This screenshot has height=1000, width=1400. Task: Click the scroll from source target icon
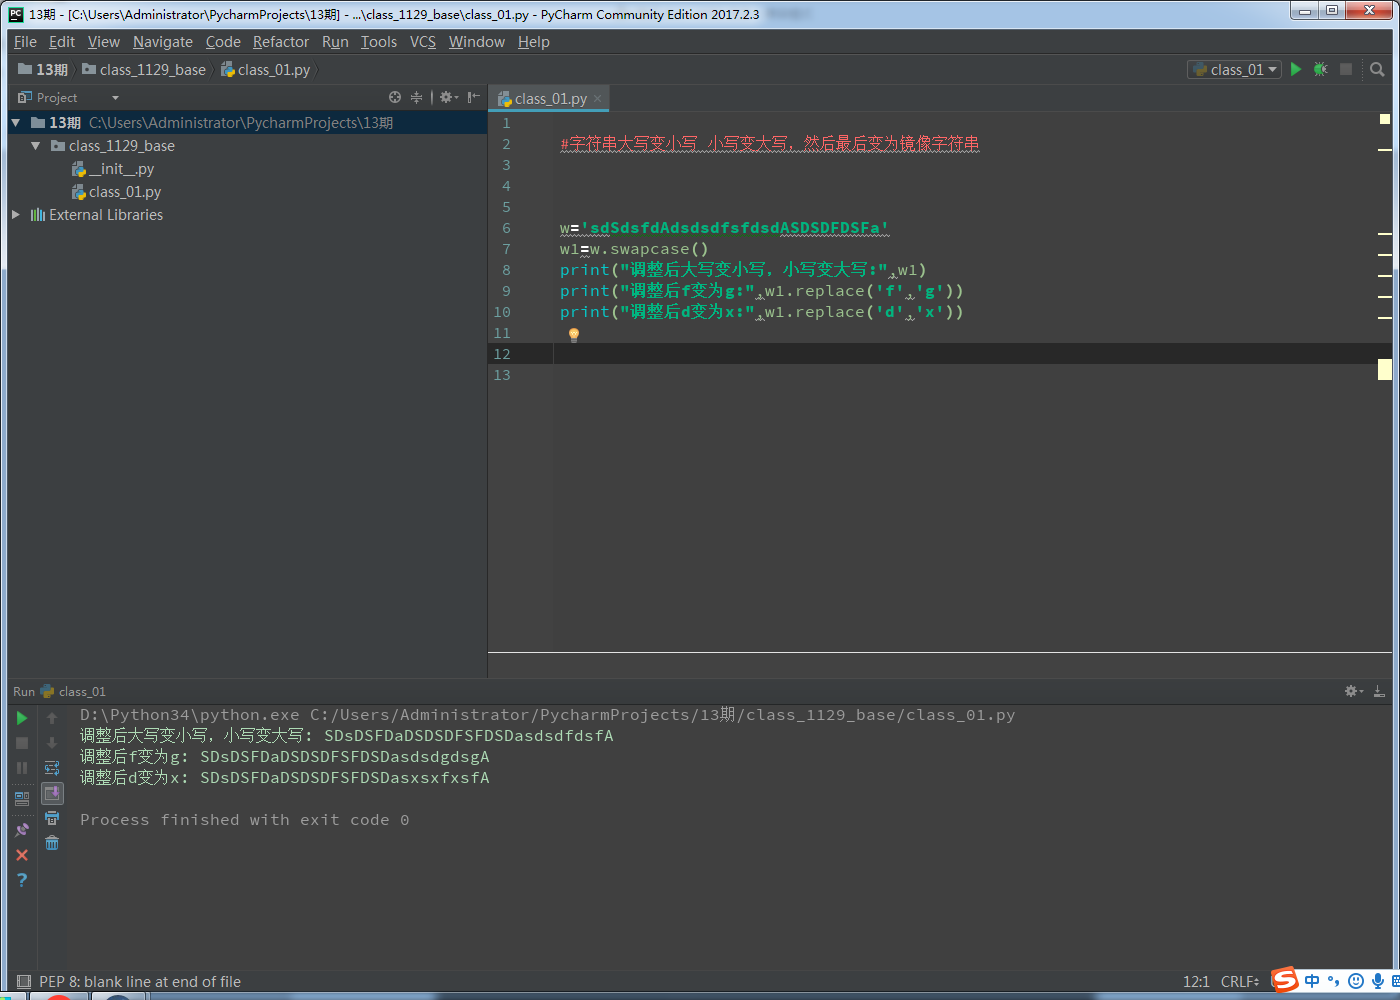pos(395,97)
